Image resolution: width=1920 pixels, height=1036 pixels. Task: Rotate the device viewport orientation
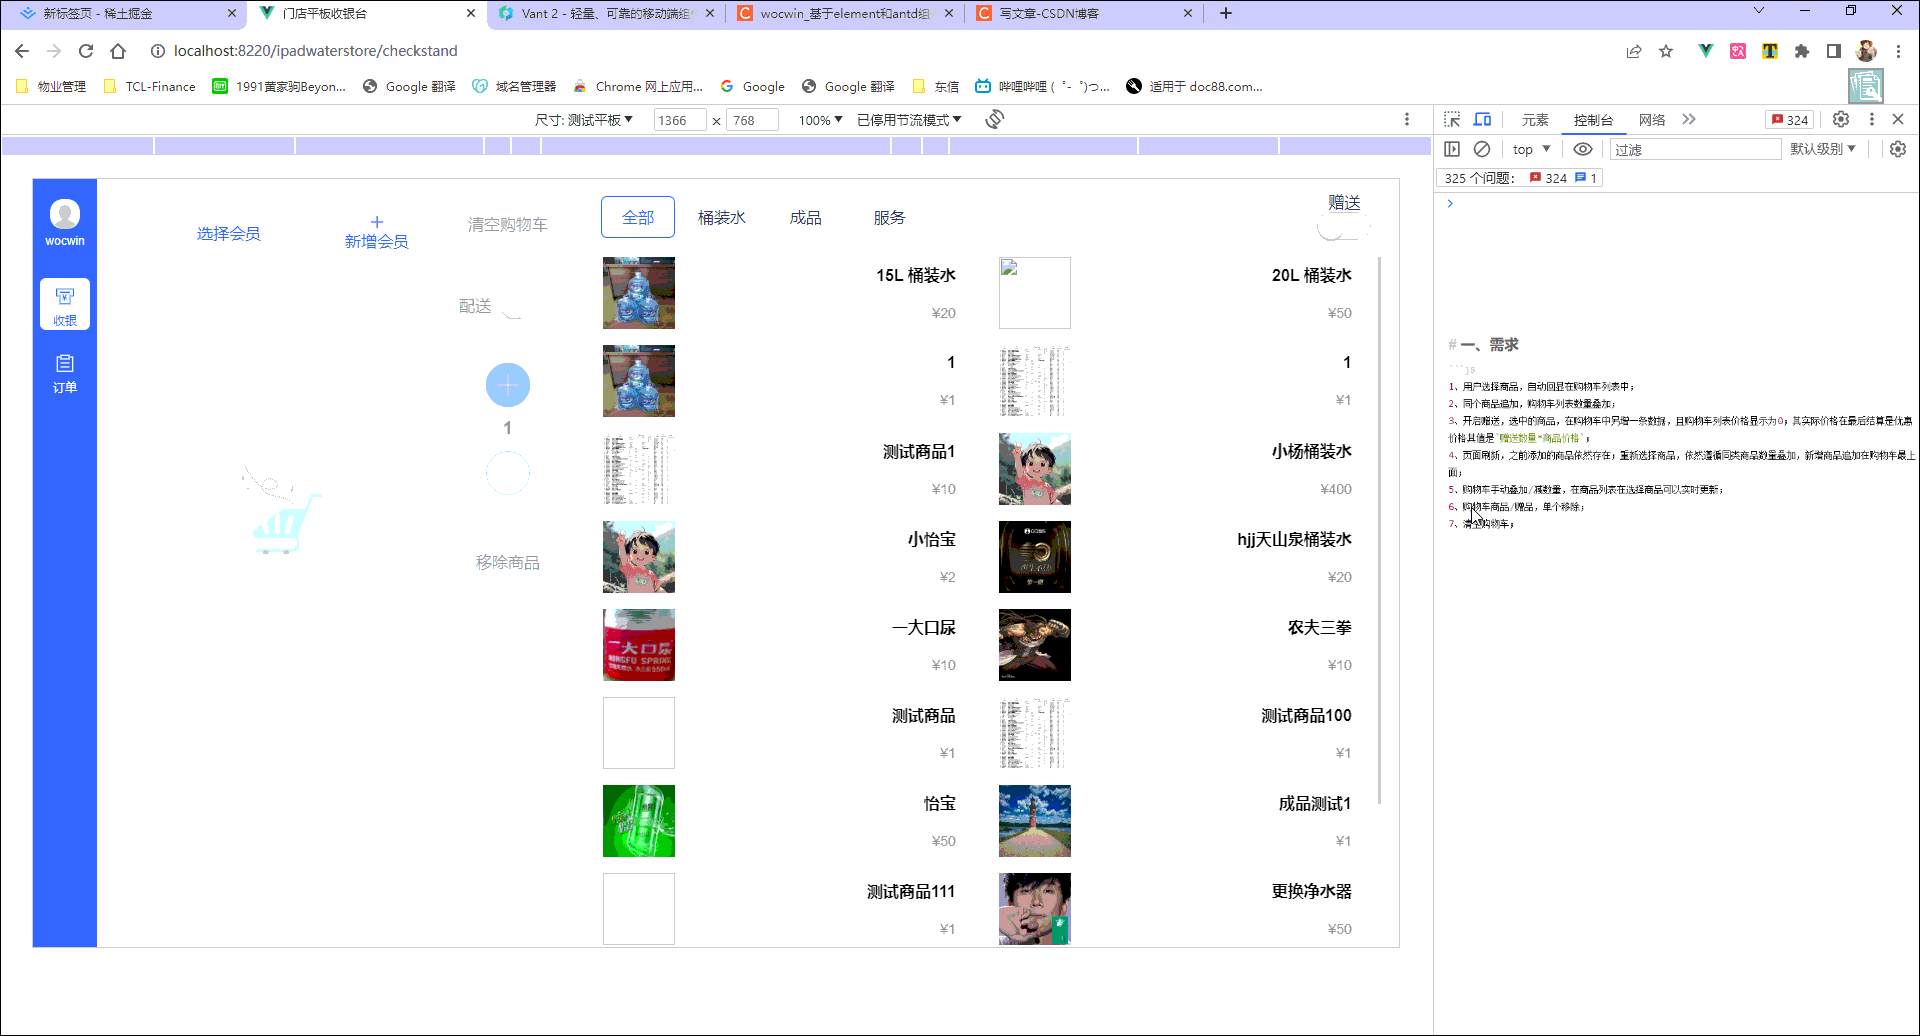994,119
